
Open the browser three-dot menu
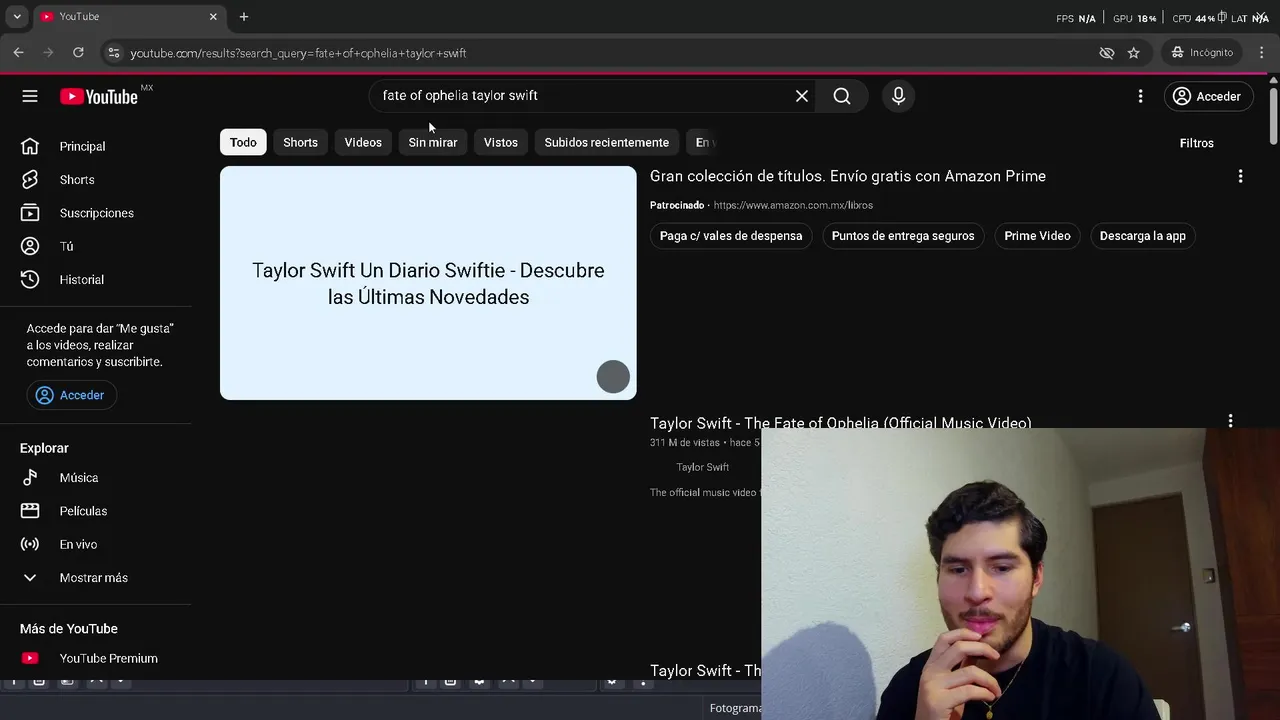pyautogui.click(x=1262, y=53)
